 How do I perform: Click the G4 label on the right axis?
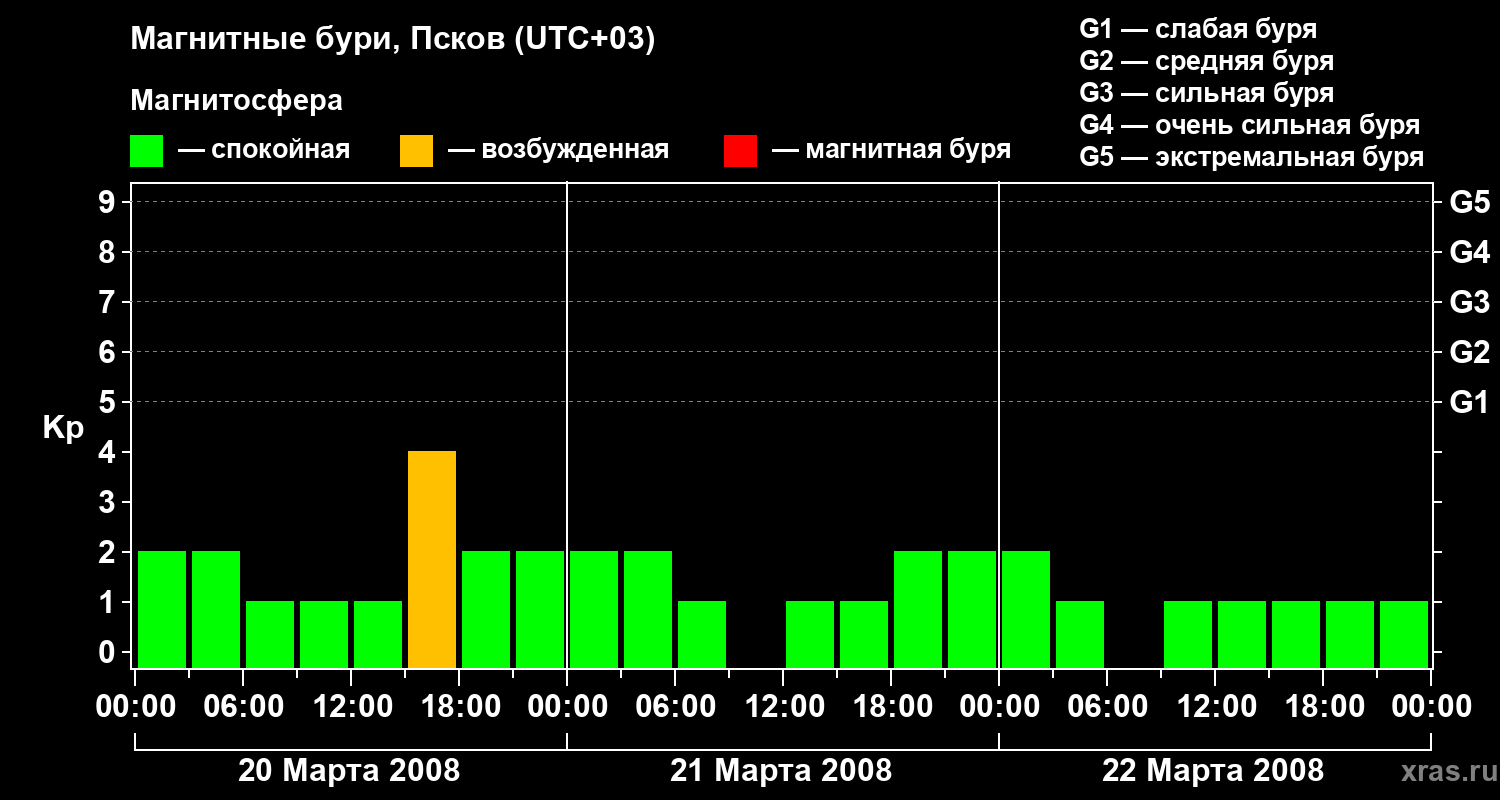1469,252
